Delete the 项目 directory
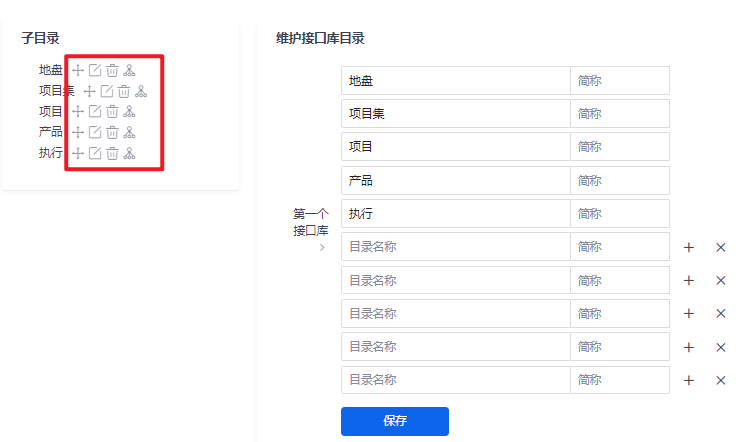This screenshot has width=746, height=442. point(112,112)
